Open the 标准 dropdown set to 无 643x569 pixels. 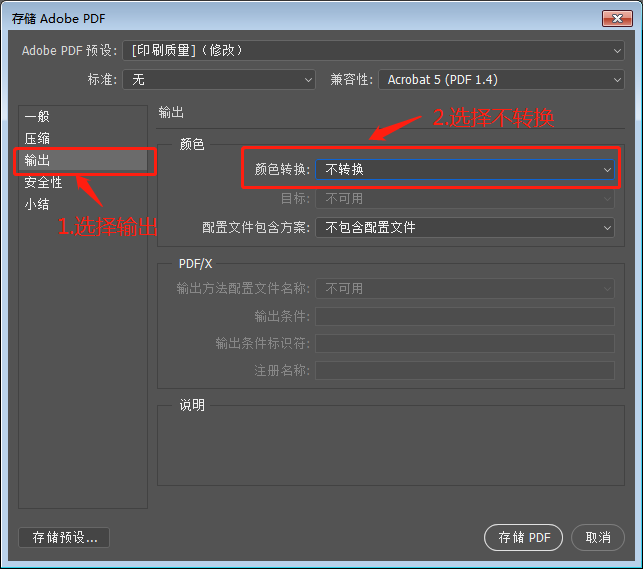pyautogui.click(x=219, y=80)
